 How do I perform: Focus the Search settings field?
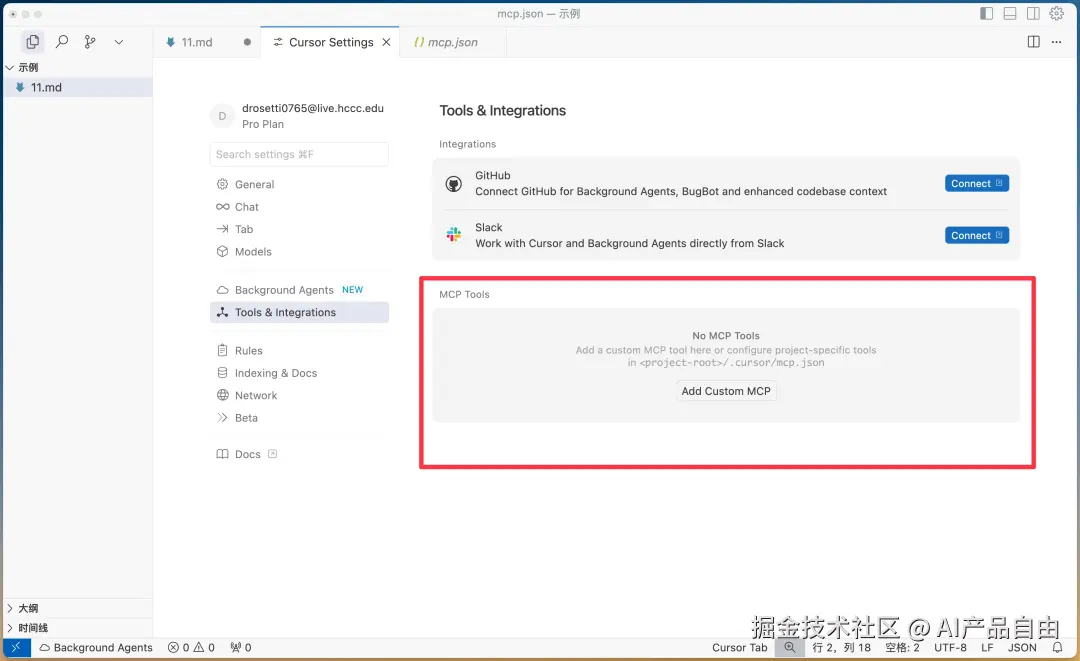[x=299, y=154]
